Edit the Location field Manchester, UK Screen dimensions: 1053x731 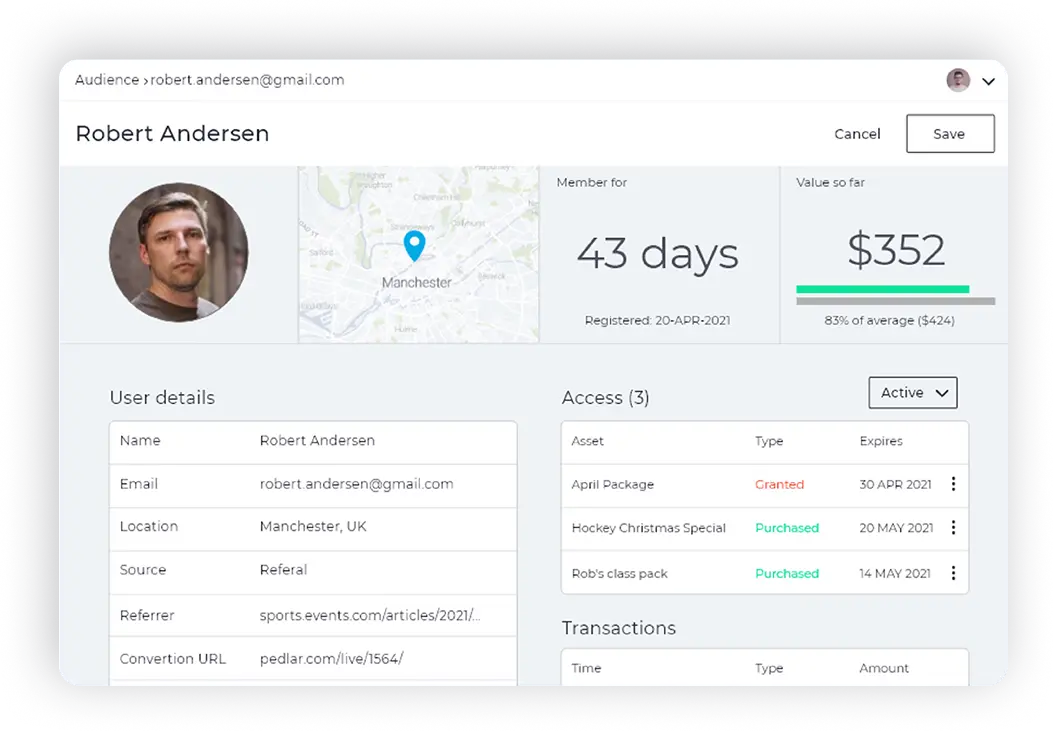[x=313, y=527]
